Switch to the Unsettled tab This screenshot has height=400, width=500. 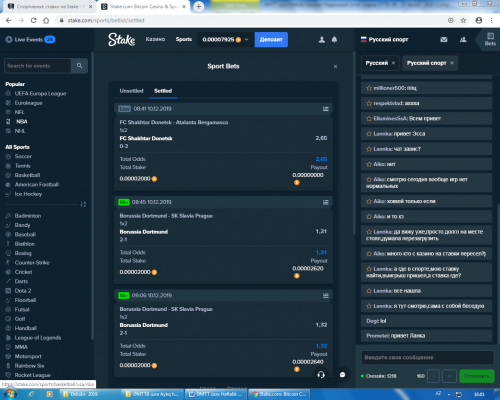coord(131,91)
